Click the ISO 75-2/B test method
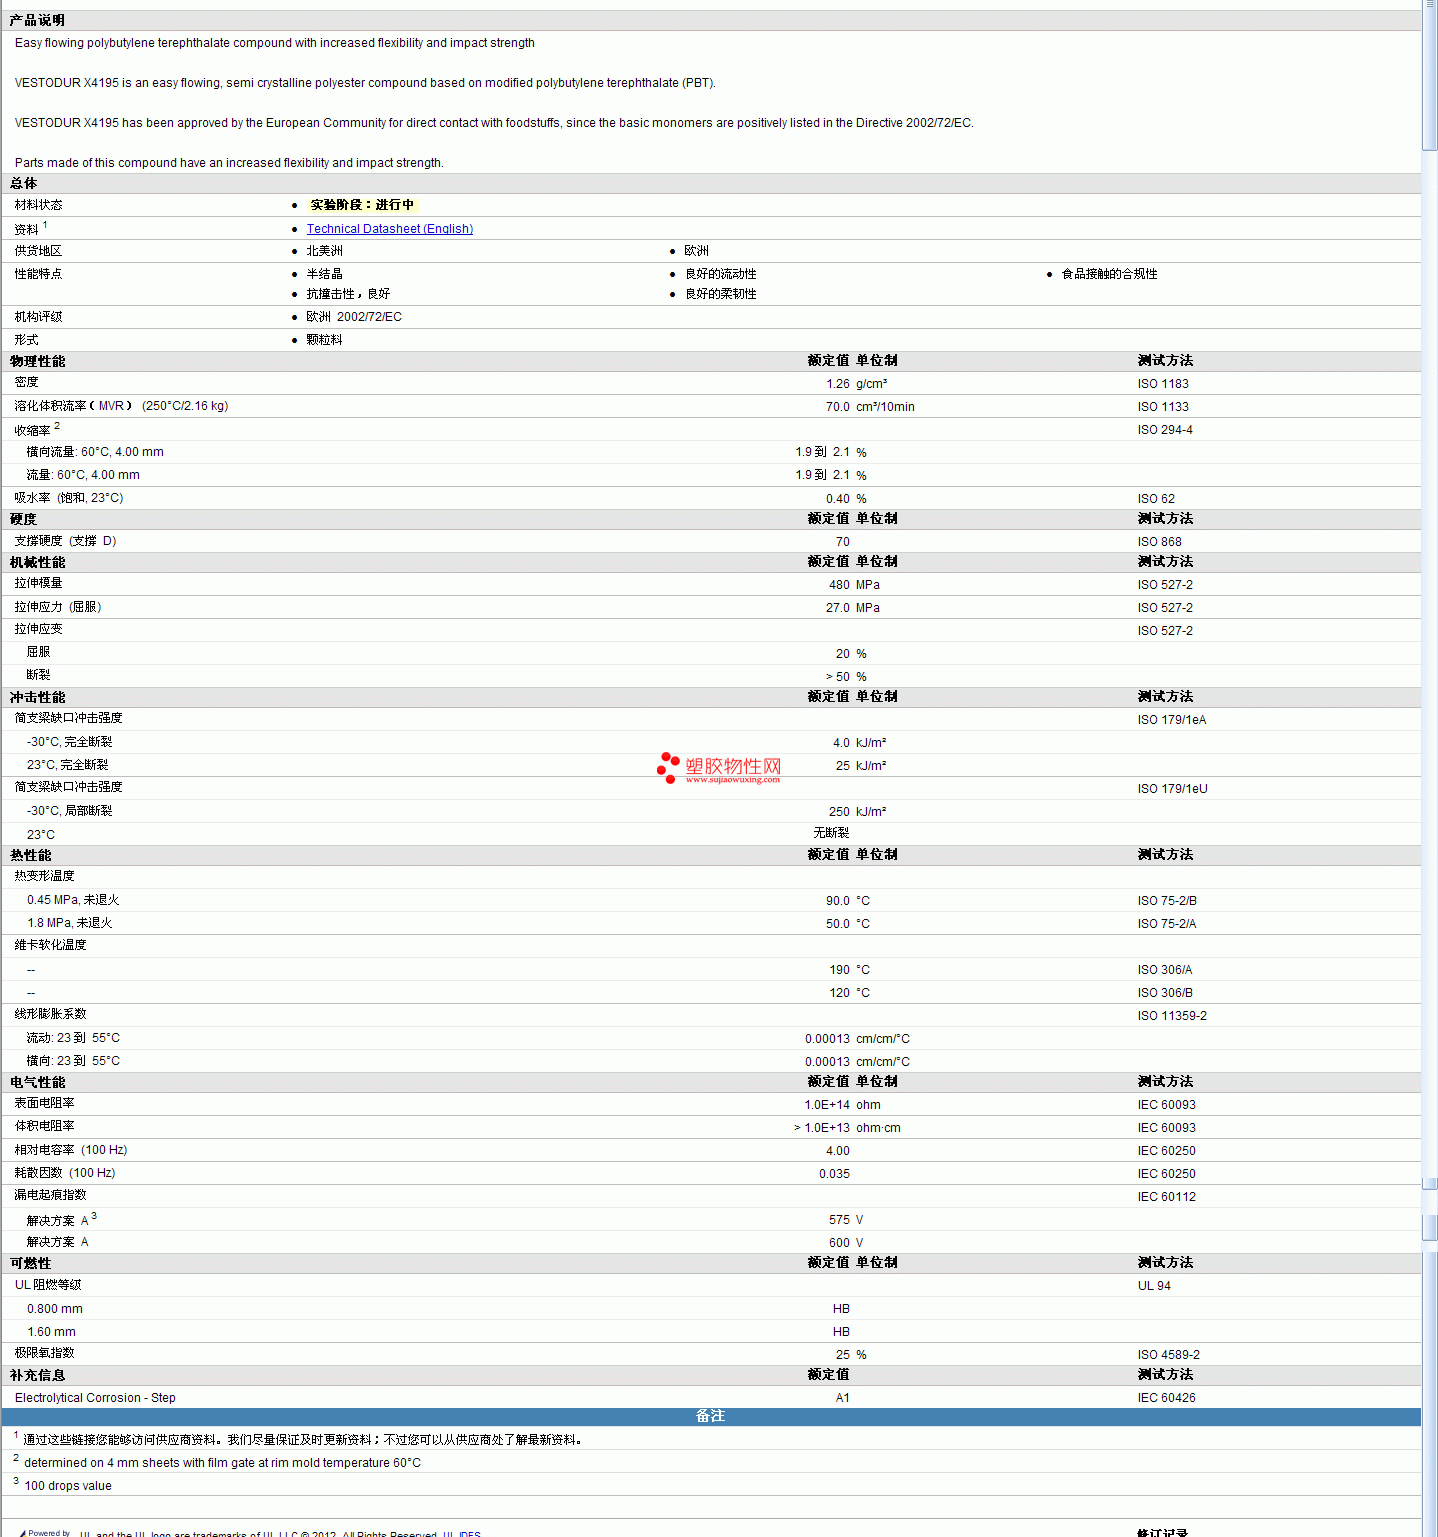This screenshot has width=1438, height=1537. [x=1167, y=901]
